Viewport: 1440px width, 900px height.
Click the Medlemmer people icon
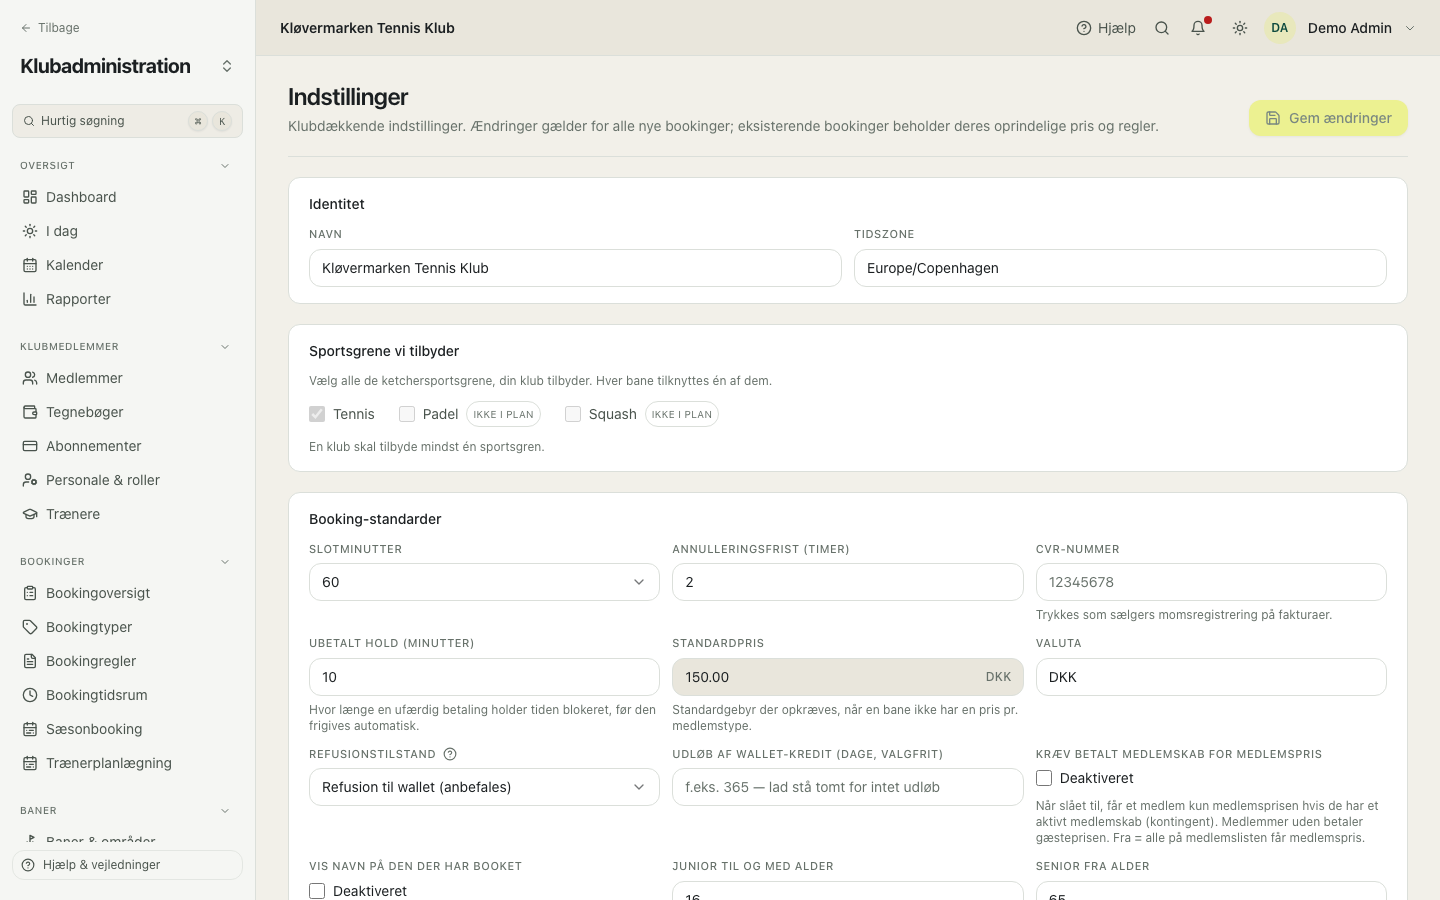pyautogui.click(x=30, y=378)
